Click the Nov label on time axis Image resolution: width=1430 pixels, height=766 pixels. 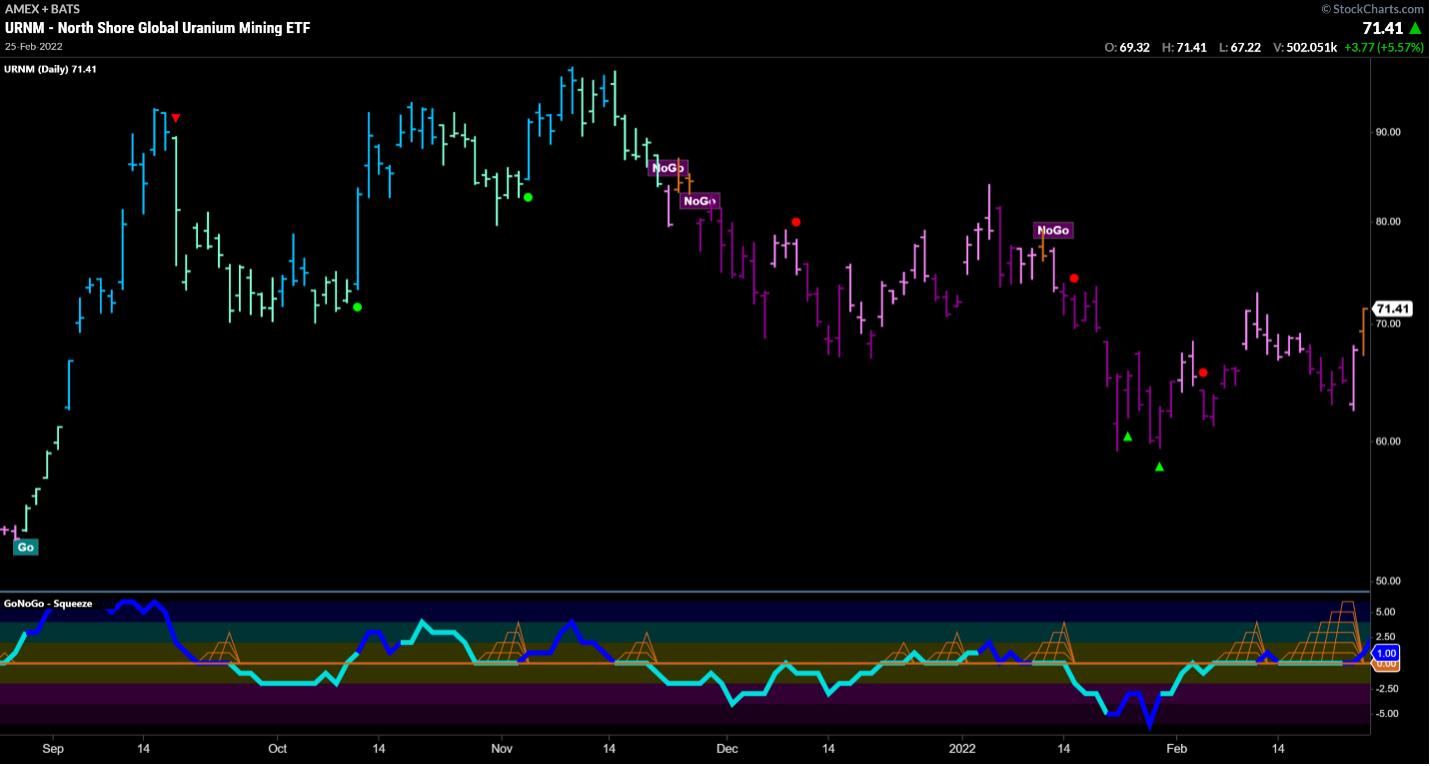point(502,748)
